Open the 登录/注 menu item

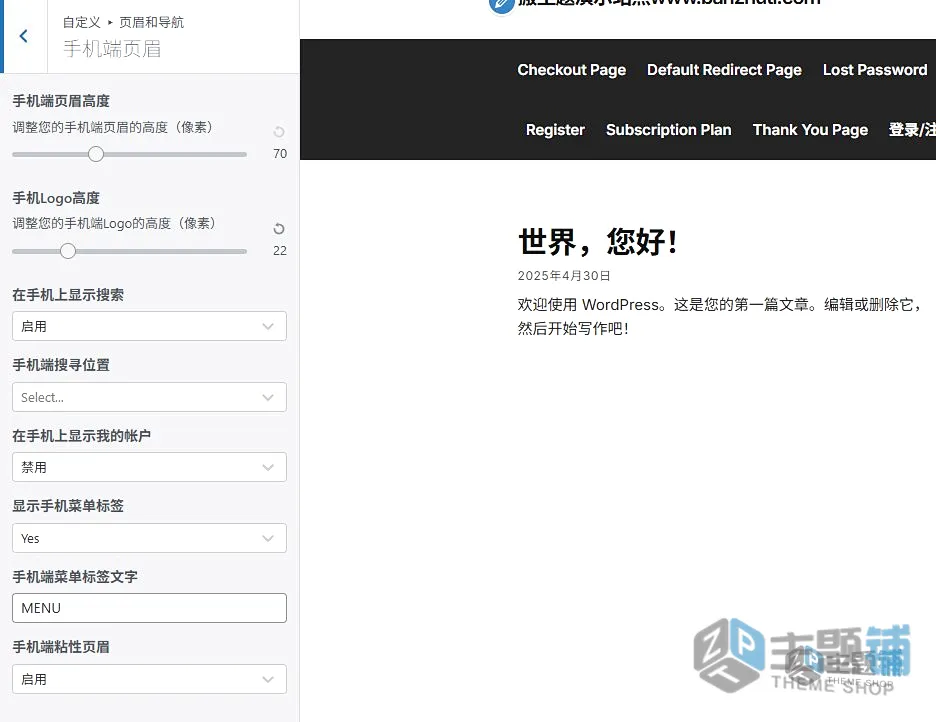pos(912,130)
